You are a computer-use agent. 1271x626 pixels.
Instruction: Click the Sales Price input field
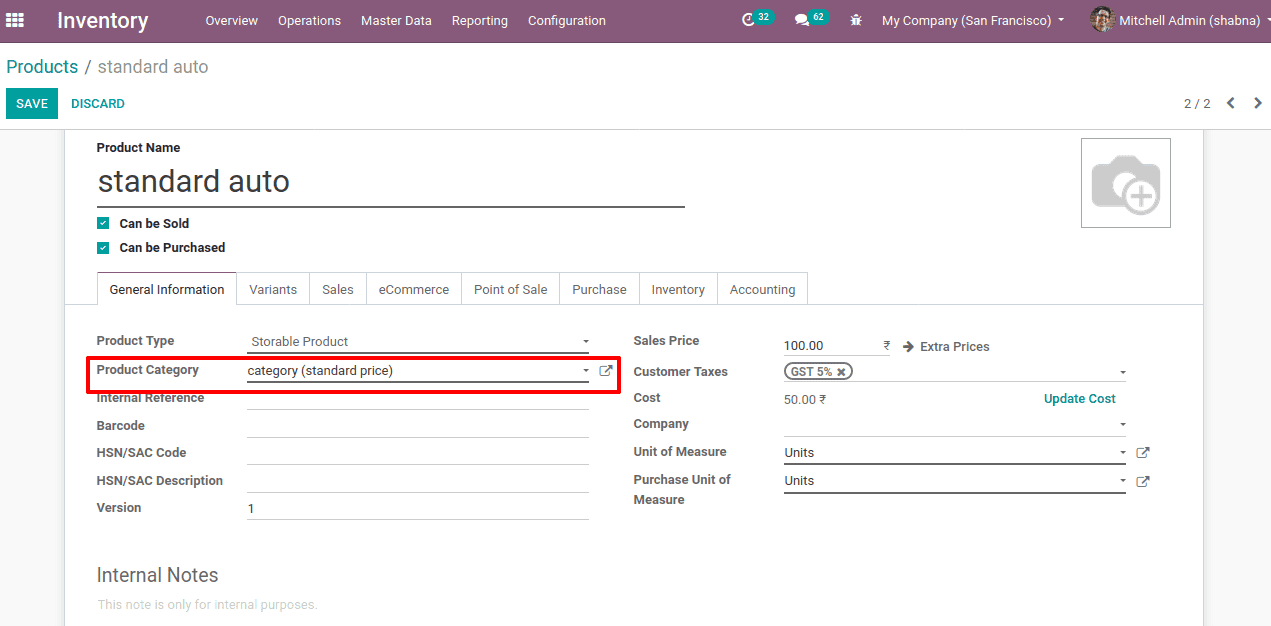pos(837,346)
